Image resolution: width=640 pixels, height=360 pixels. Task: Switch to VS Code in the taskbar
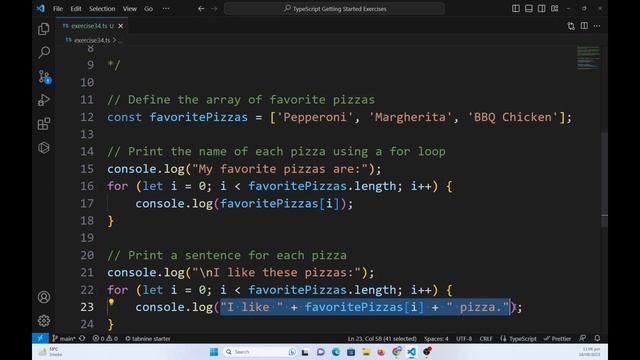click(411, 352)
